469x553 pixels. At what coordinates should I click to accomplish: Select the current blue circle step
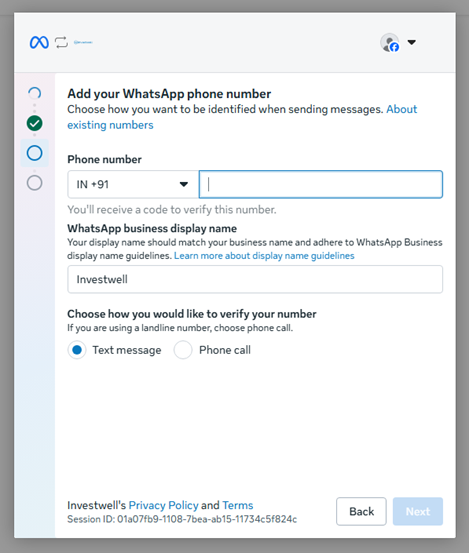pos(35,153)
